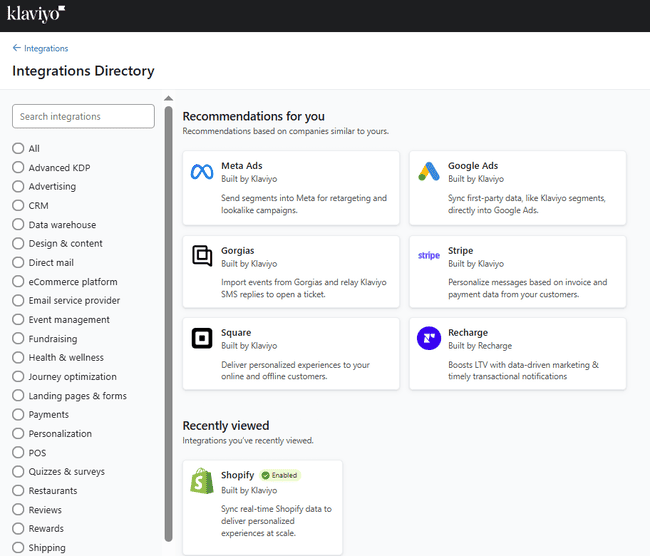Choose the Reviews category option
The height and width of the screenshot is (556, 650).
[x=18, y=510]
